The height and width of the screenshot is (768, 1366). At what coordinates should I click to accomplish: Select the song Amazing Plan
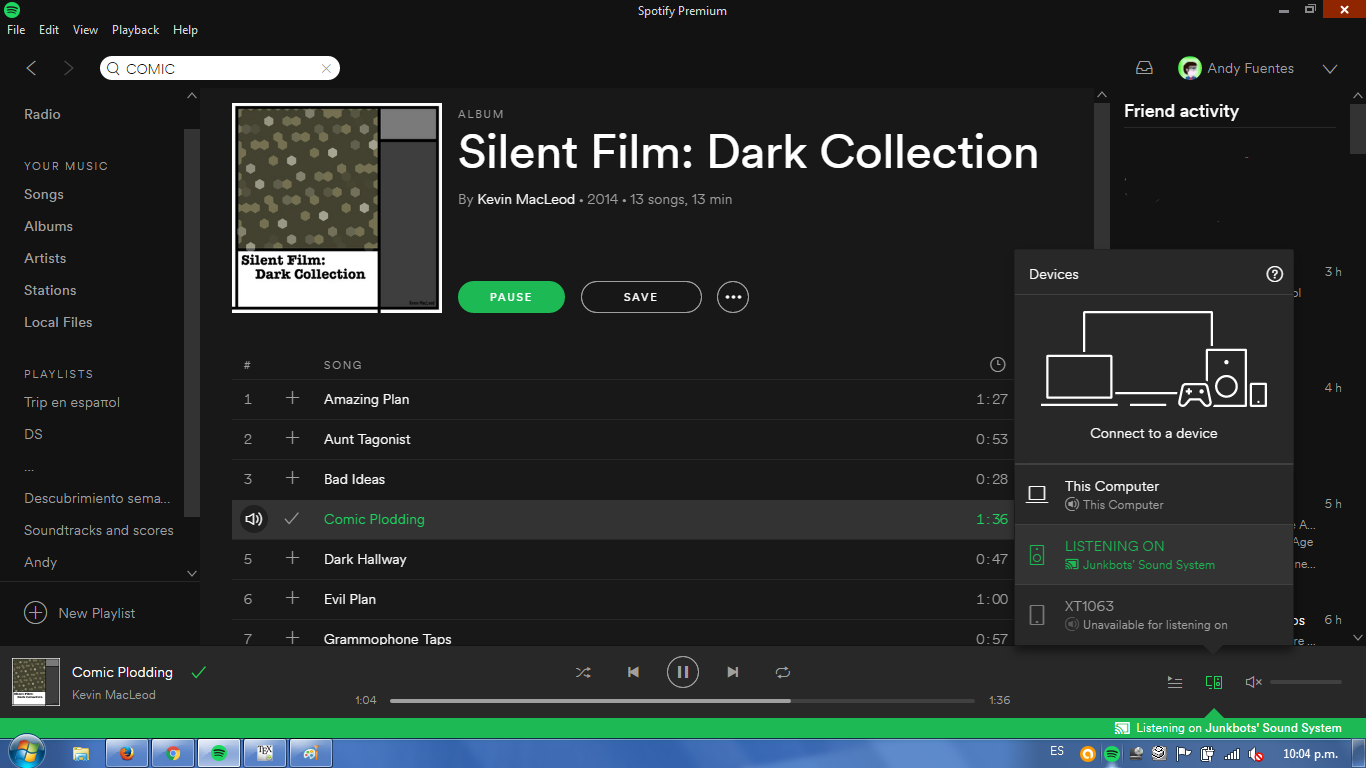coord(366,399)
